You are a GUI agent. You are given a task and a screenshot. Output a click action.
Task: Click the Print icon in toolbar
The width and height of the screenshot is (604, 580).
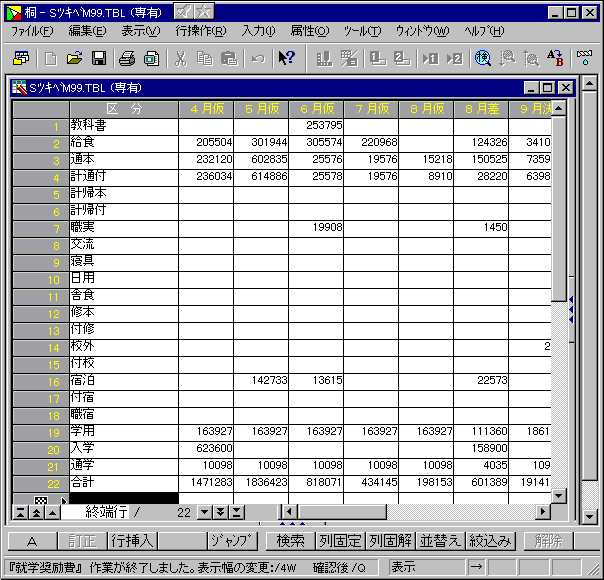[128, 59]
